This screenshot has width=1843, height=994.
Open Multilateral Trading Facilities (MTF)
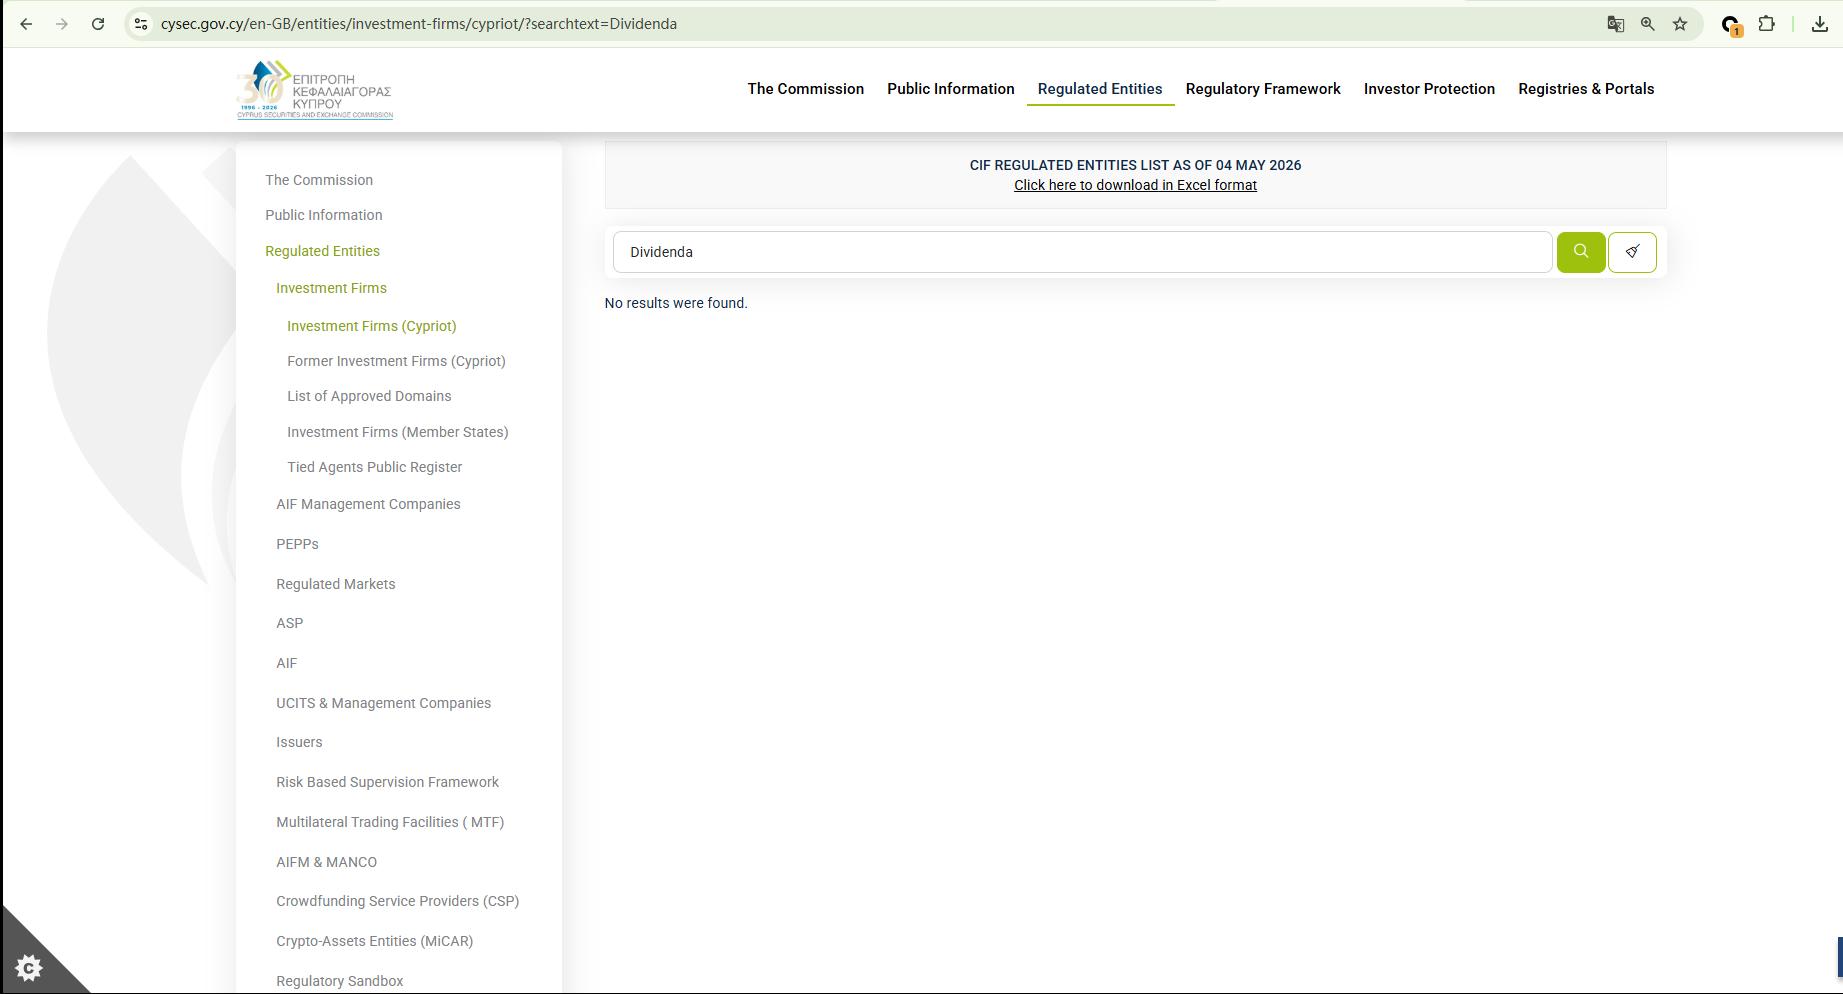390,822
